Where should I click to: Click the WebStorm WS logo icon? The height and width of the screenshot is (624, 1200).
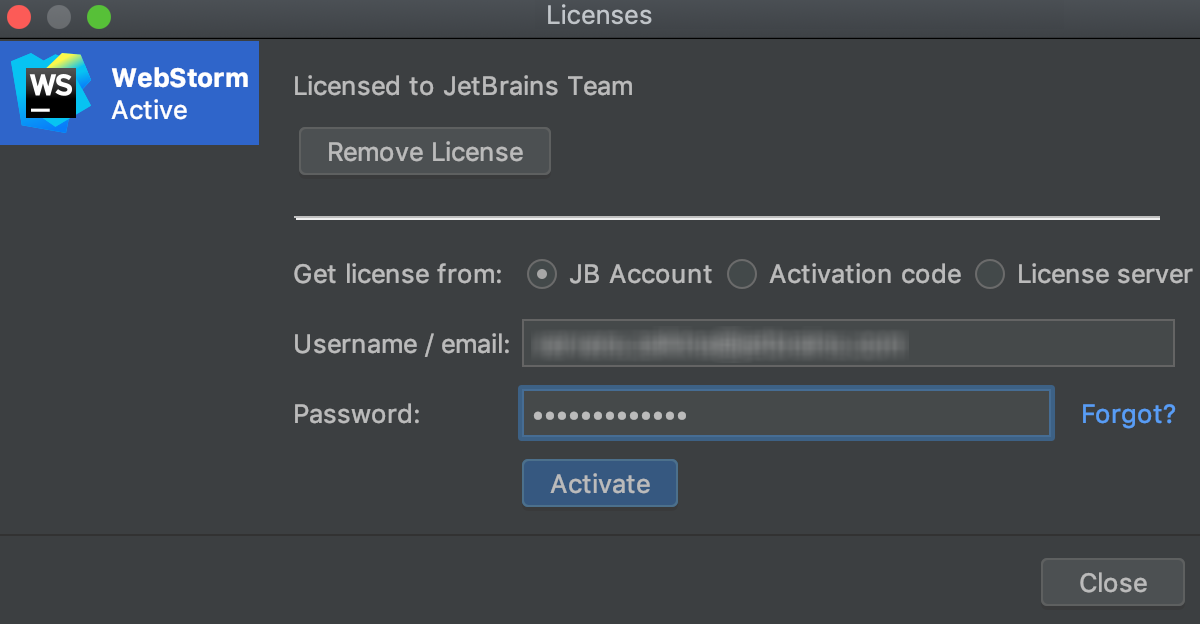pos(51,93)
